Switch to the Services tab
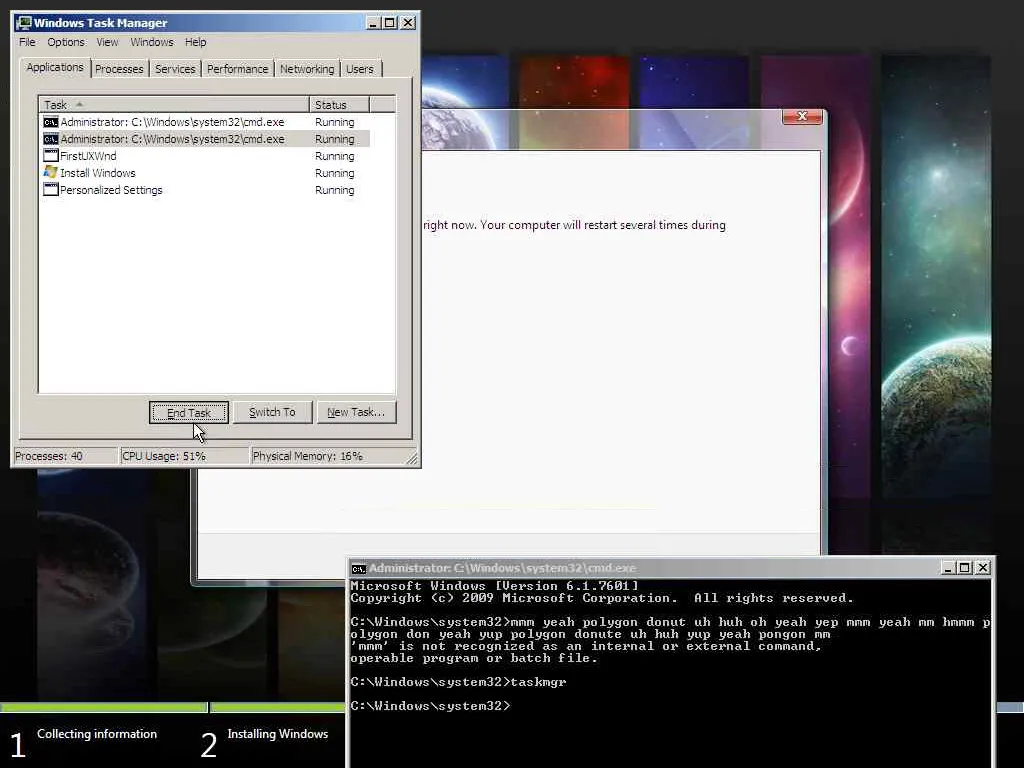Image resolution: width=1024 pixels, height=768 pixels. point(175,69)
